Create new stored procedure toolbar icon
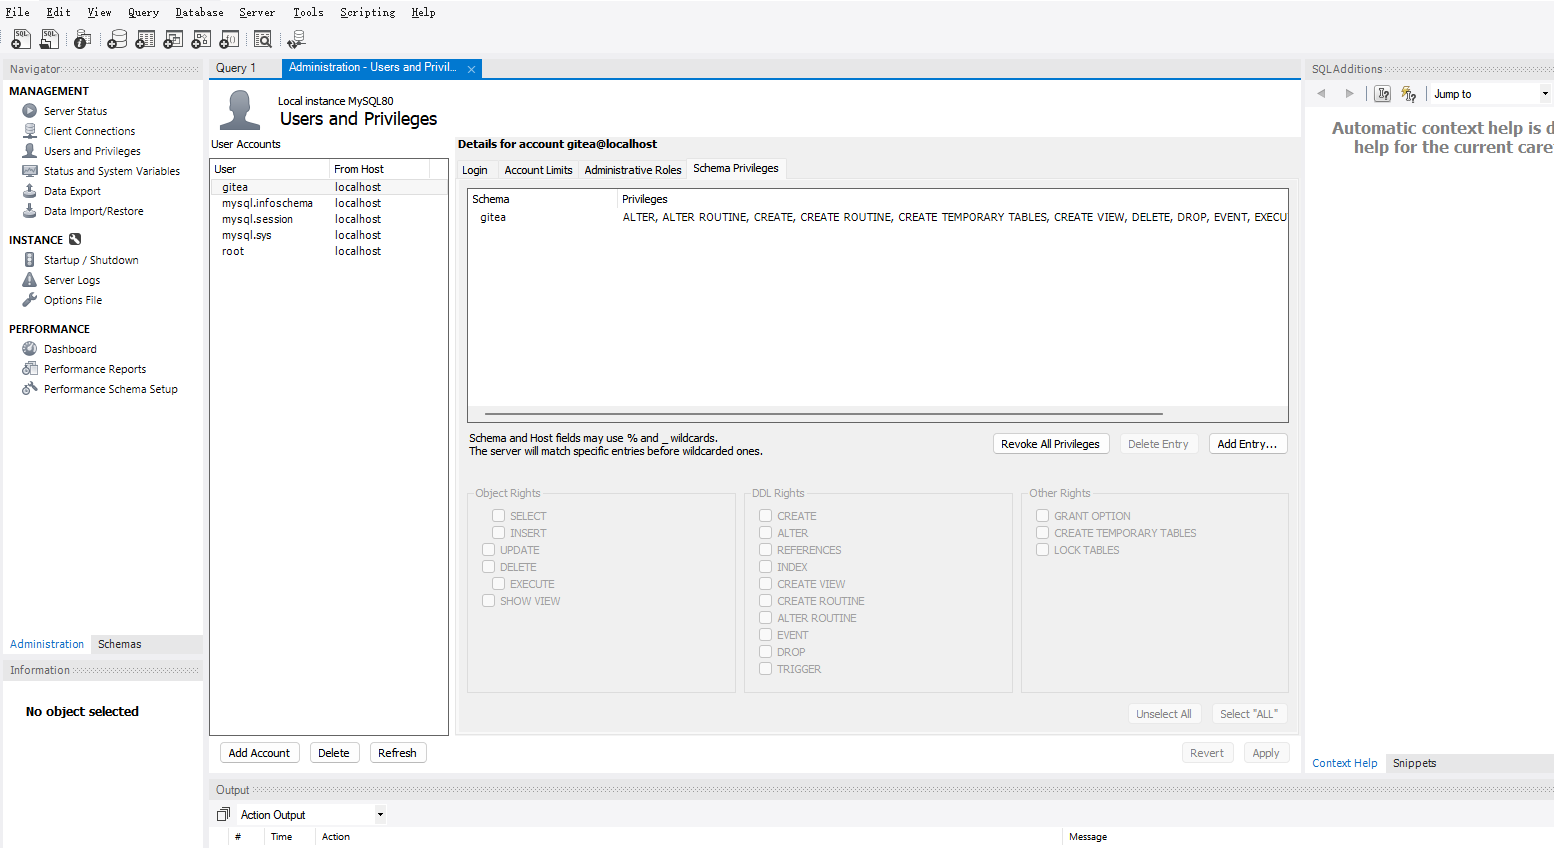The height and width of the screenshot is (848, 1554). (x=201, y=39)
